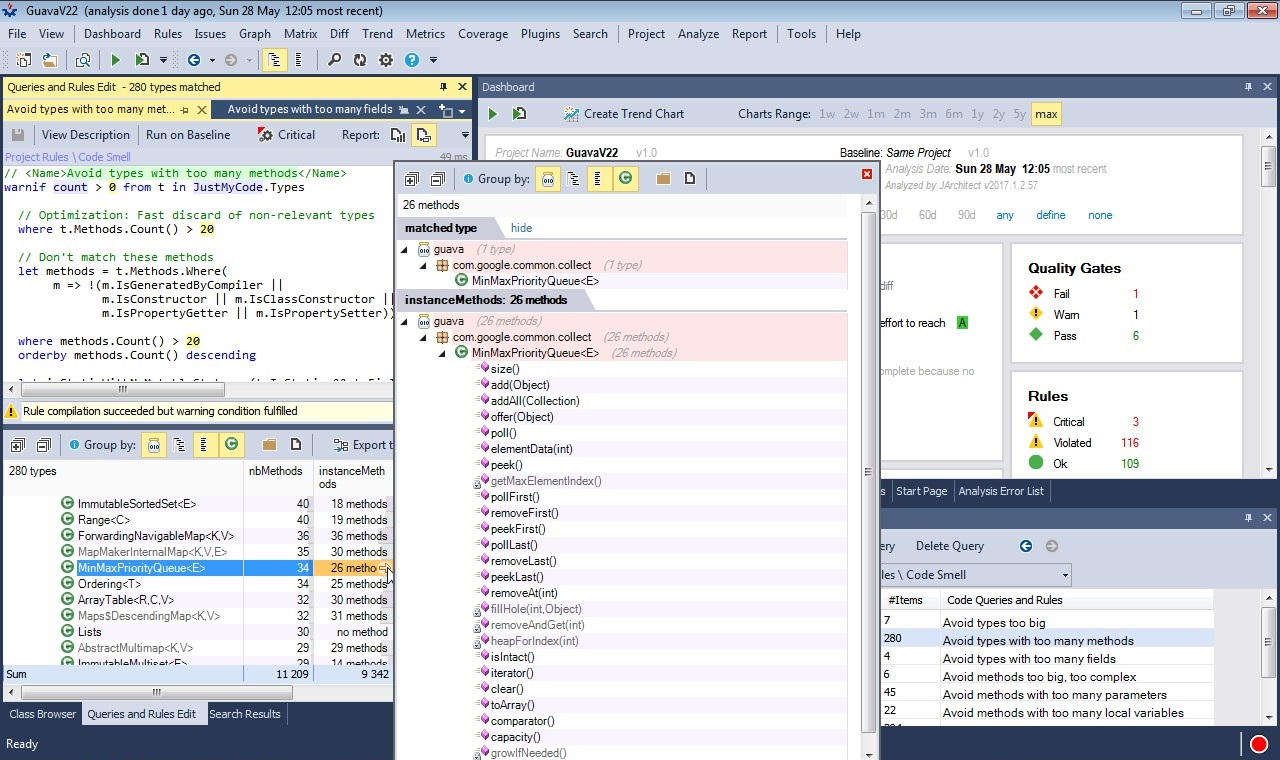This screenshot has width=1280, height=760.
Task: Open the Analyze menu
Action: [x=698, y=34]
